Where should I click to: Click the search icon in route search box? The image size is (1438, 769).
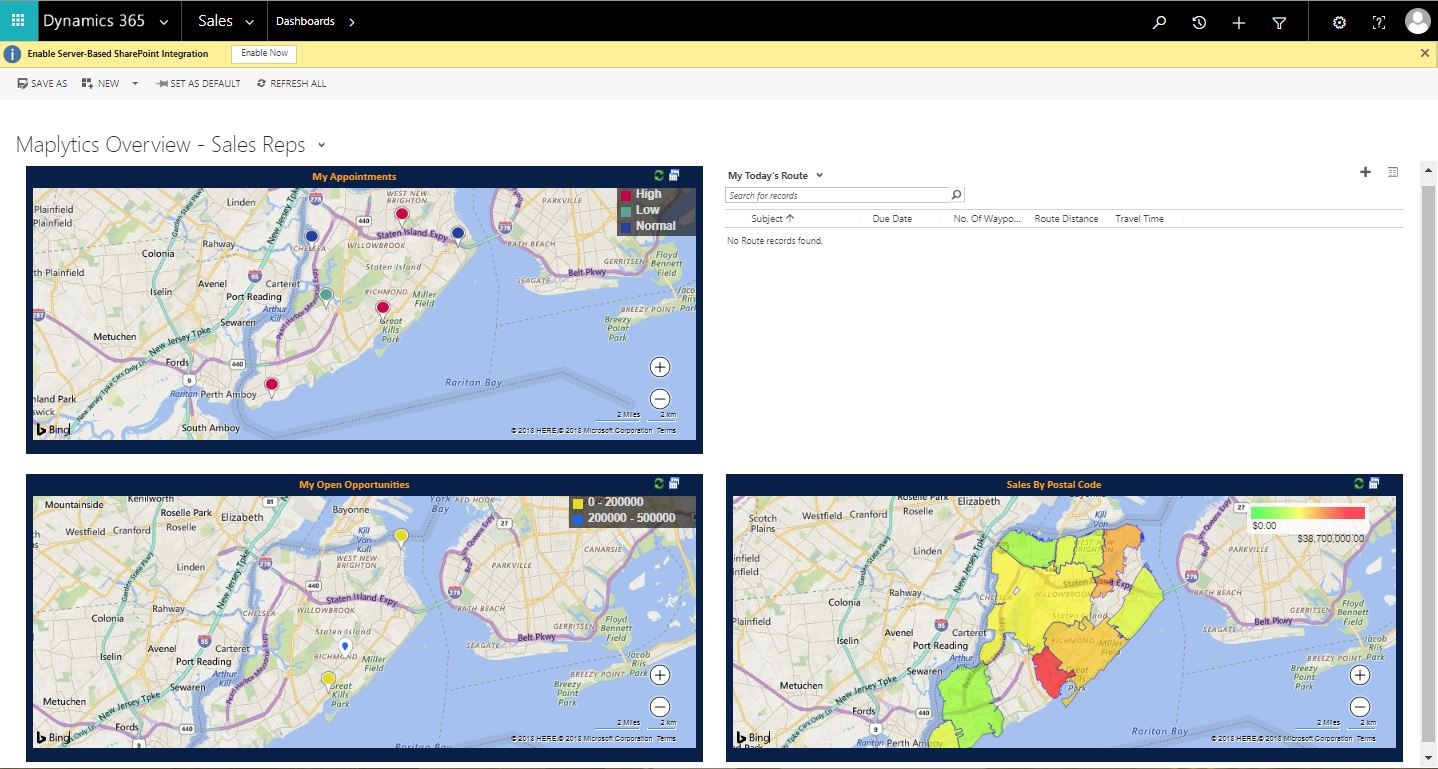(x=956, y=195)
